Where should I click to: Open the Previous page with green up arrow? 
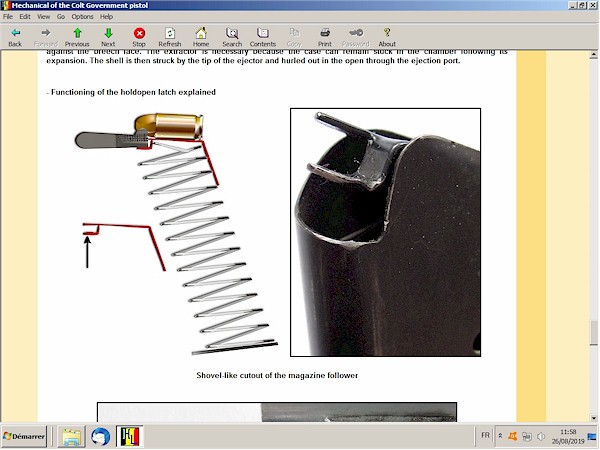[x=77, y=37]
